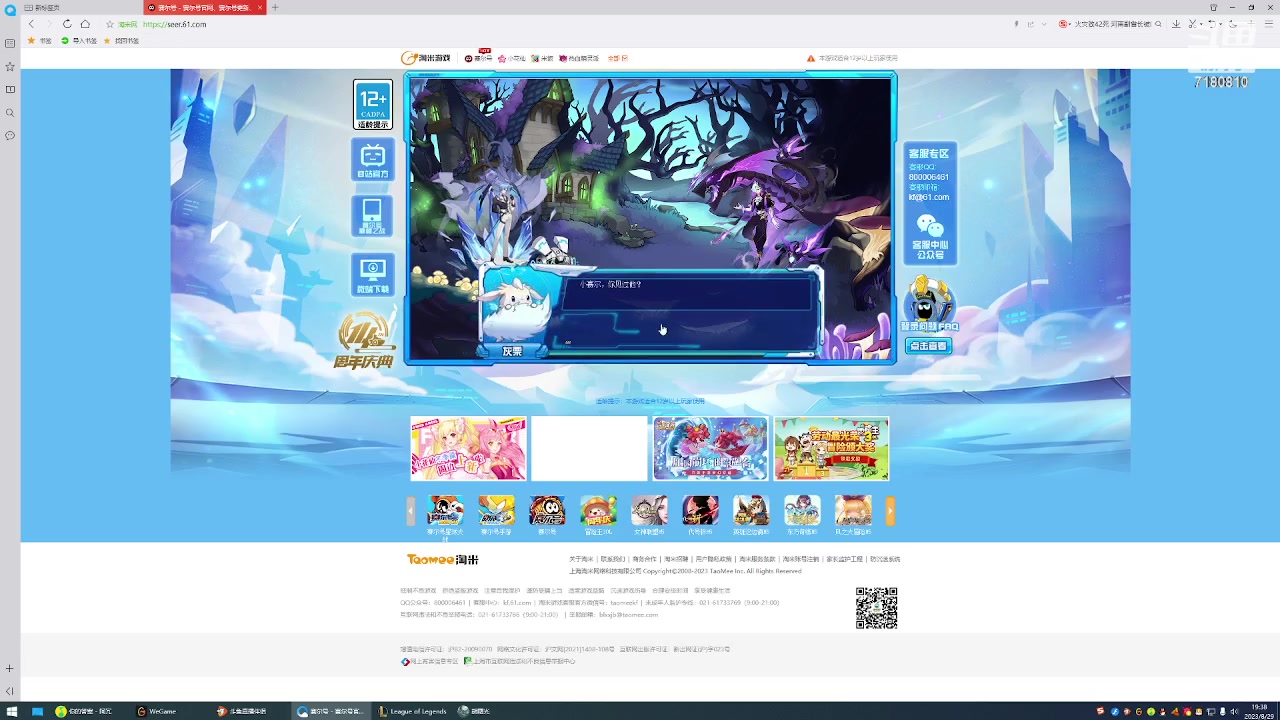Click the taskbar clock
Image resolution: width=1280 pixels, height=720 pixels.
click(1259, 711)
